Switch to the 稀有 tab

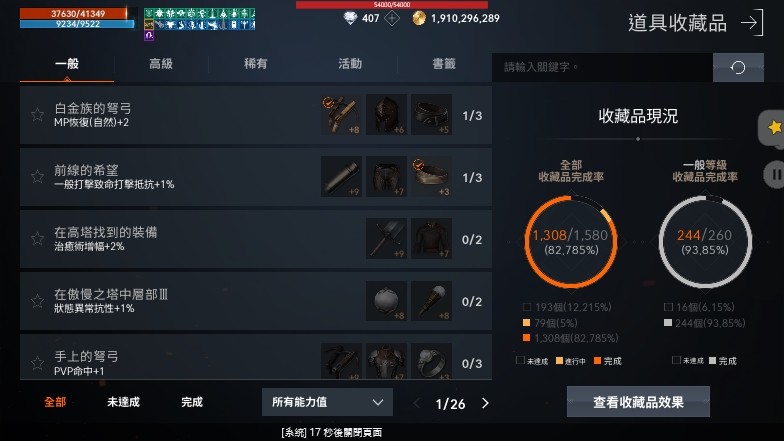(x=256, y=64)
